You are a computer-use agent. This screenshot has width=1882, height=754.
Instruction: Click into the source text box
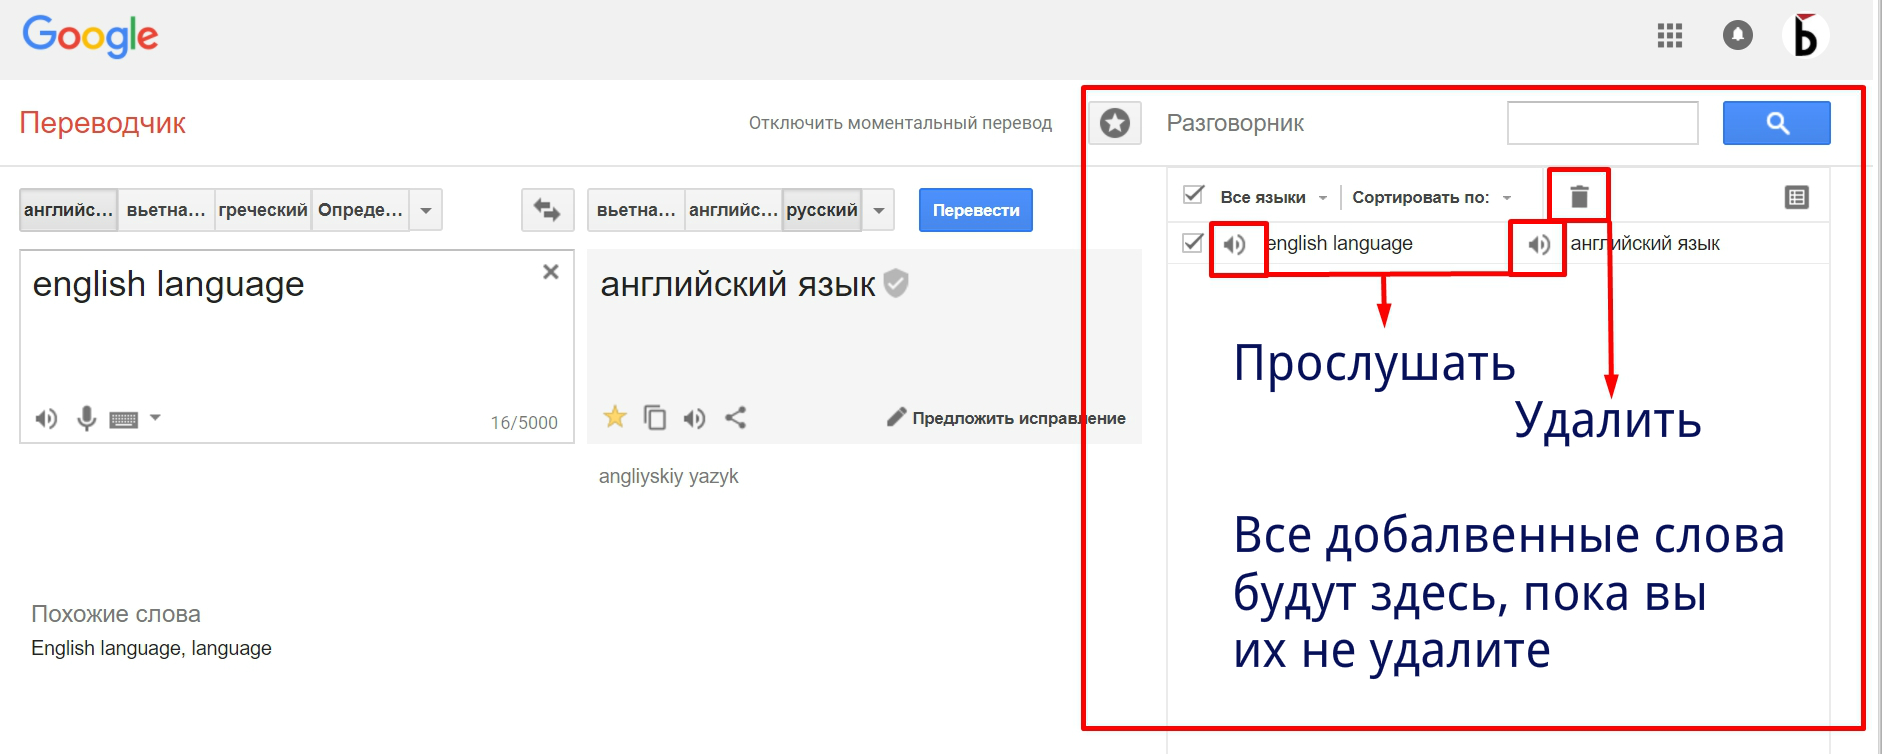tap(297, 346)
